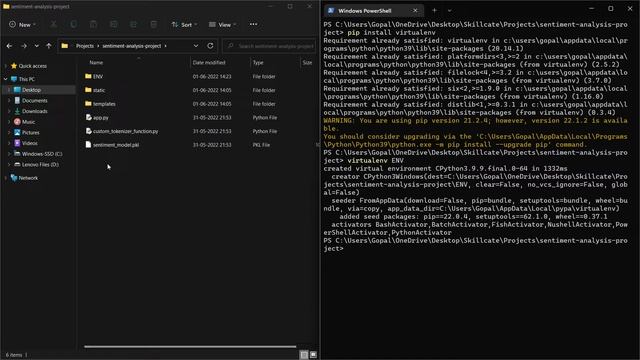Click the date of the ENV folder
Viewport: 640px width, 360px height.
click(x=212, y=77)
